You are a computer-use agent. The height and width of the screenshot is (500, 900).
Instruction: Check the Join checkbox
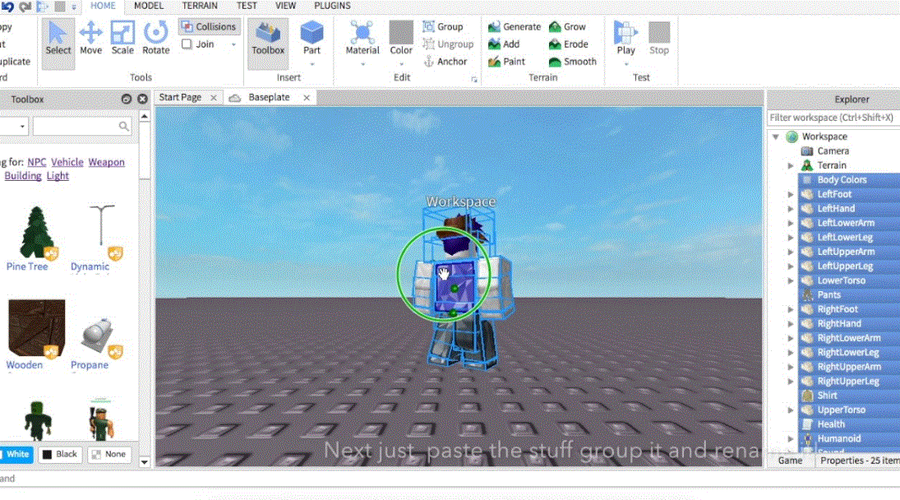pos(187,44)
